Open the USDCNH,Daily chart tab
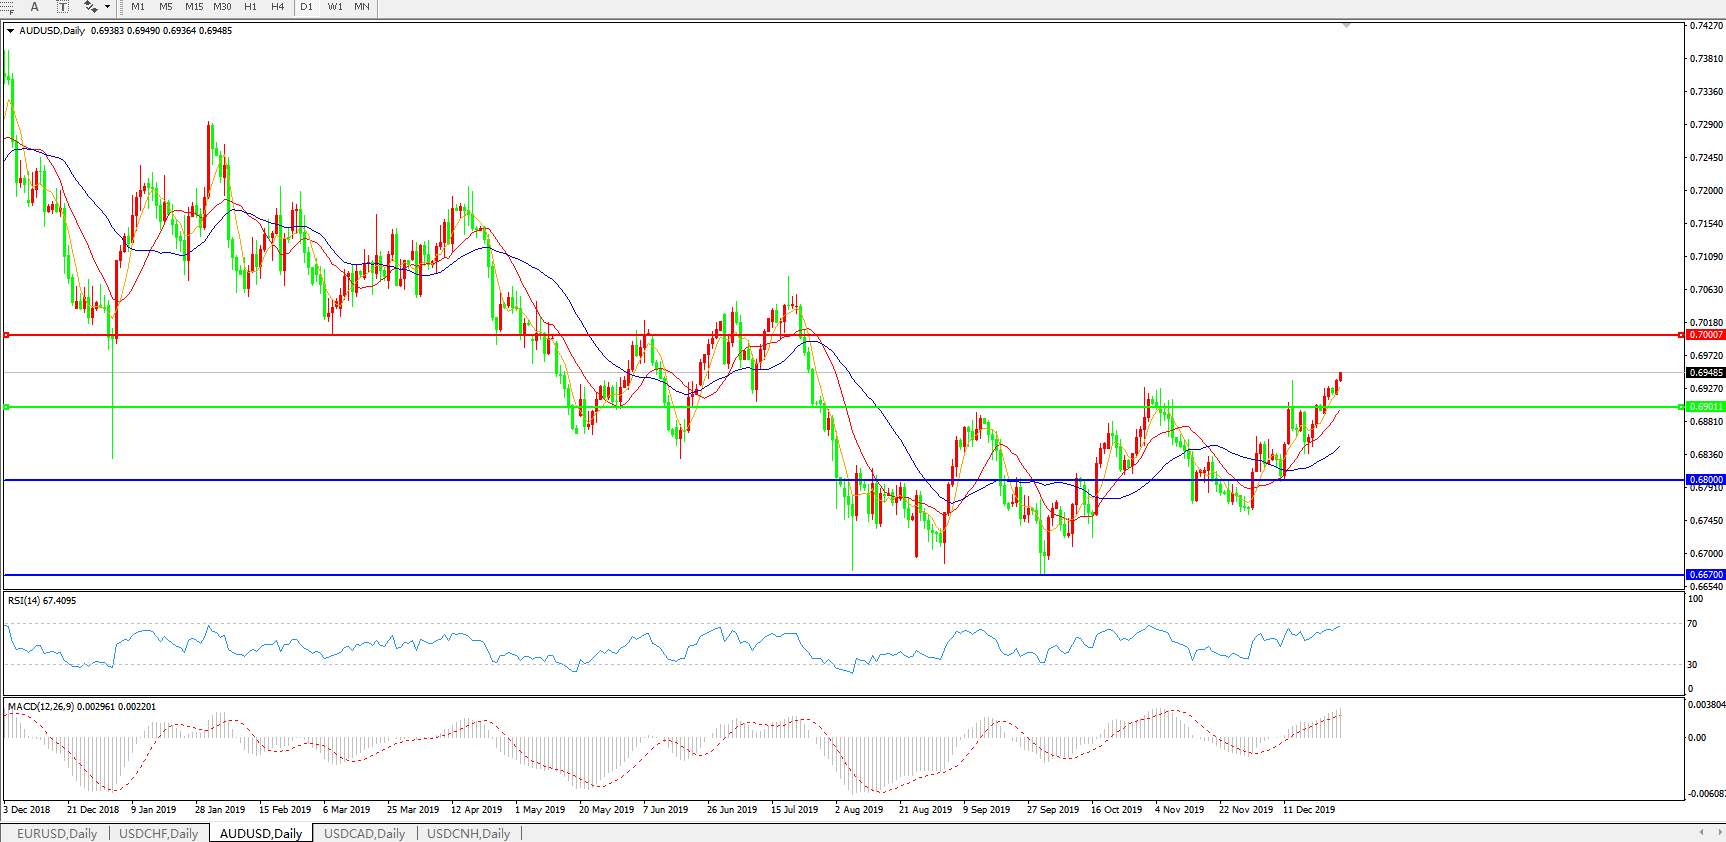This screenshot has height=842, width=1726. (x=468, y=833)
